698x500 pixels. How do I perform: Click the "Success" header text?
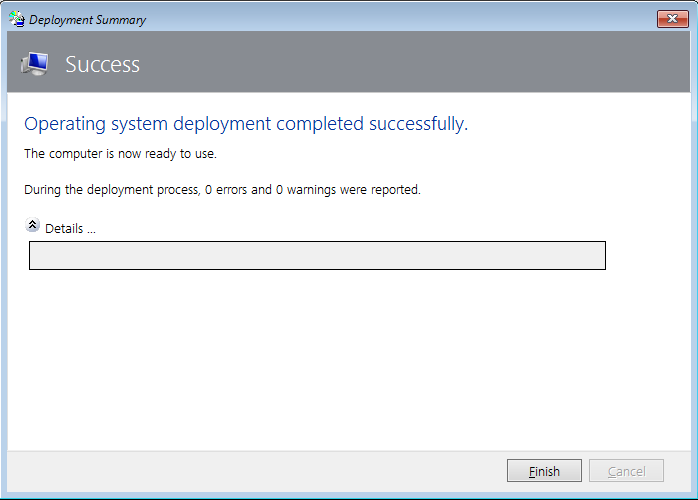click(102, 65)
